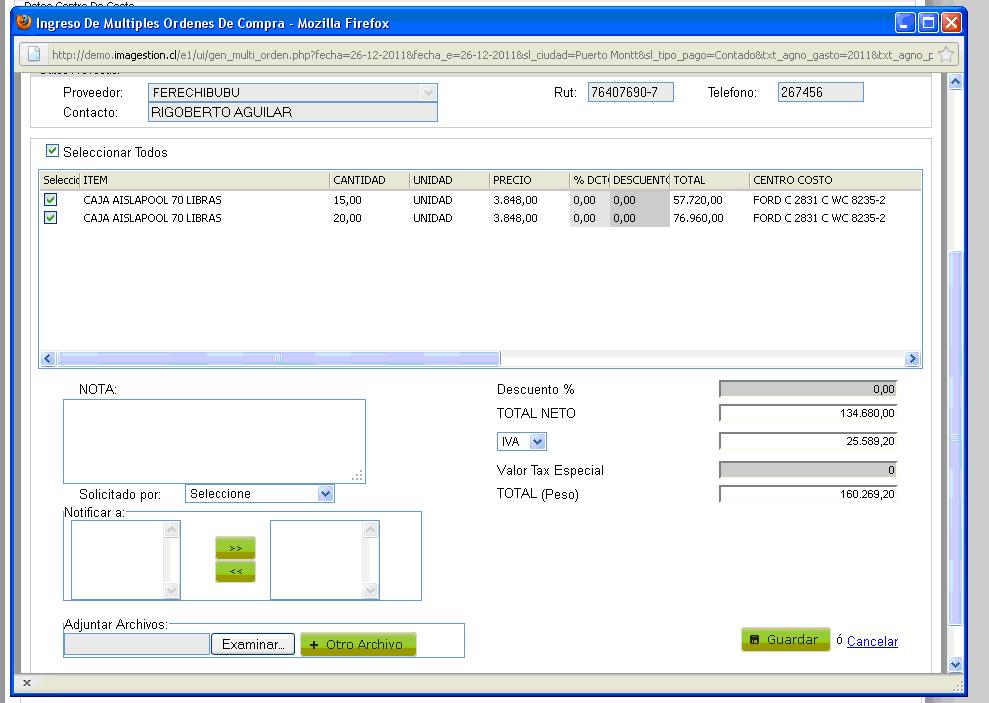Click the TOTAL (Peso) 160.269,20 field
Image resolution: width=989 pixels, height=703 pixels.
[808, 494]
